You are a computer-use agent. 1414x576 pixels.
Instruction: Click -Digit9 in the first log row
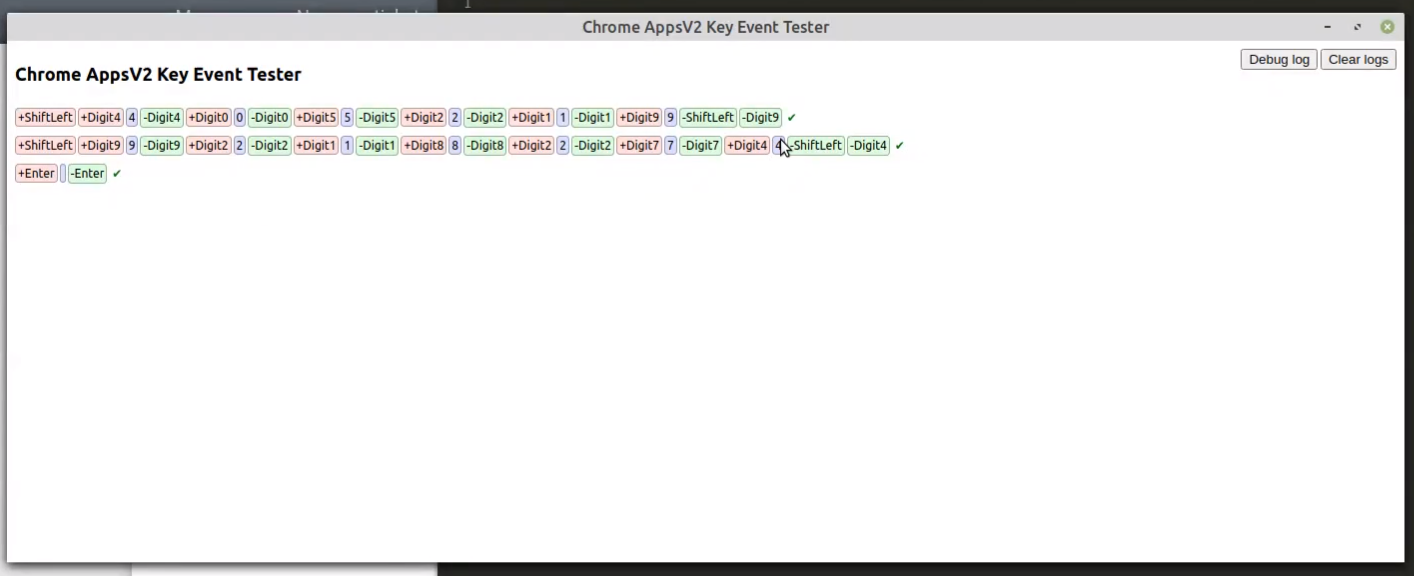coord(760,117)
